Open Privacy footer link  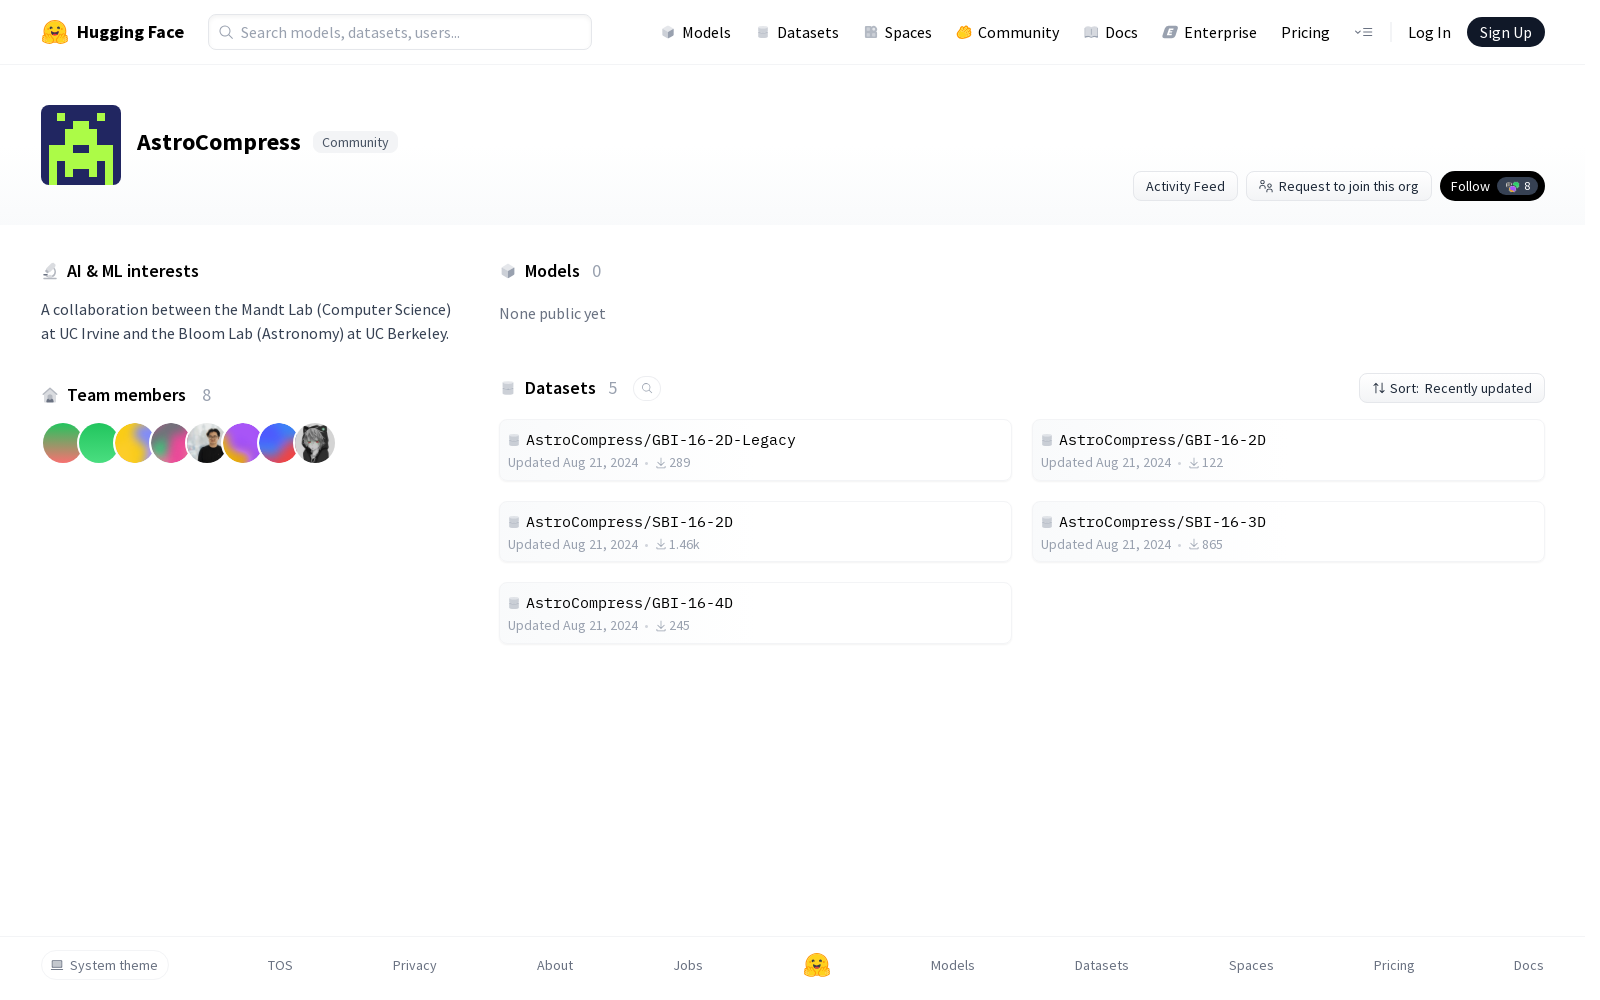tap(414, 965)
